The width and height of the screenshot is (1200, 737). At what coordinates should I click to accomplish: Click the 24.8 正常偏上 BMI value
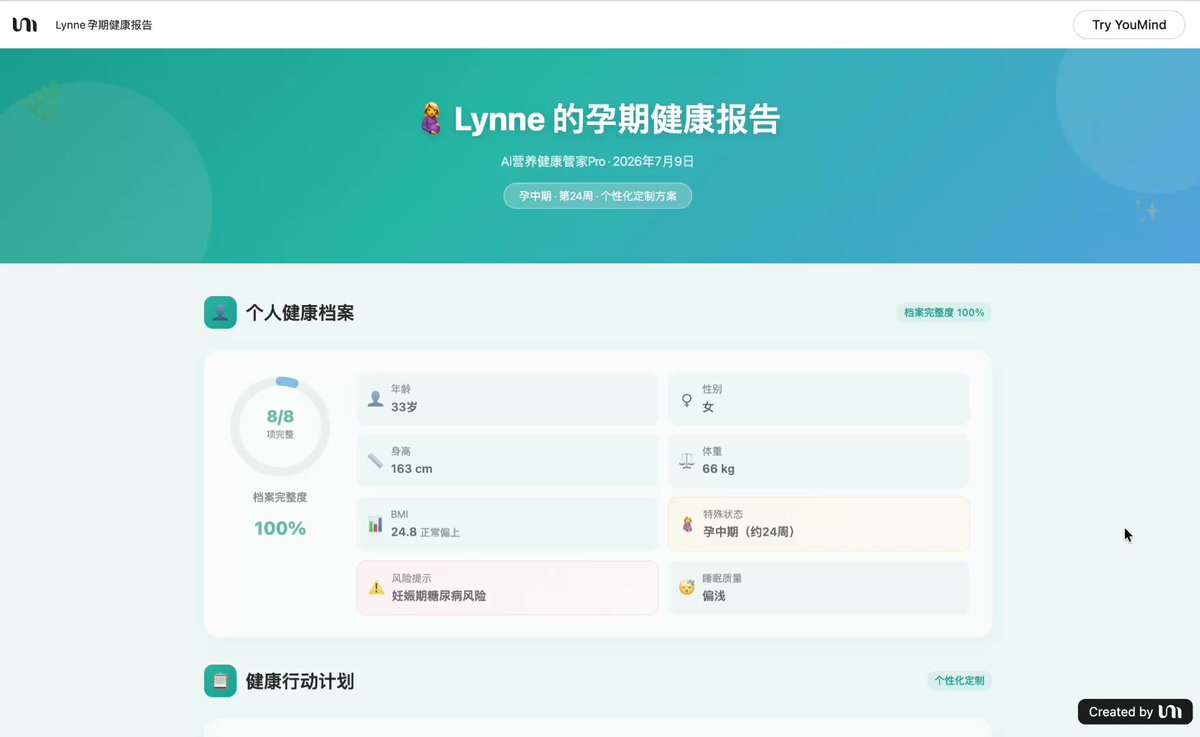(425, 532)
